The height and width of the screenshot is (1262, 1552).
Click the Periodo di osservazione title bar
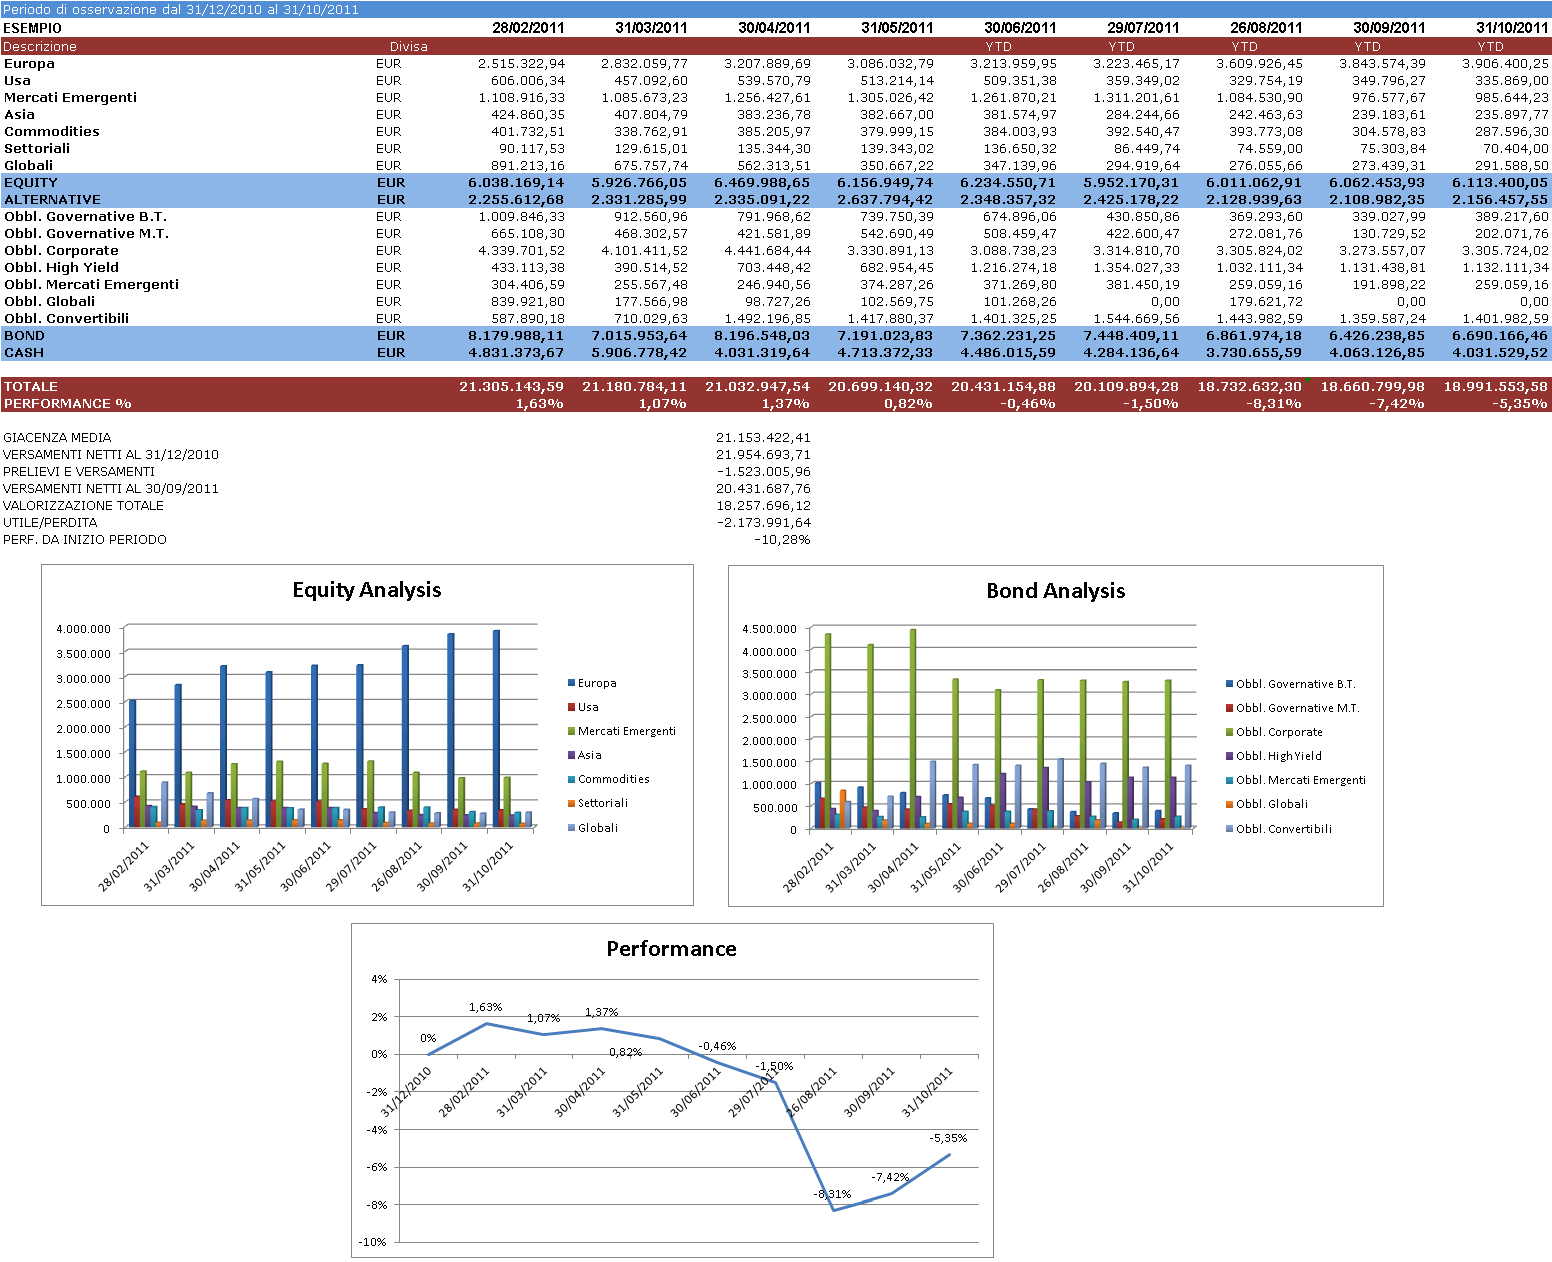point(776,9)
